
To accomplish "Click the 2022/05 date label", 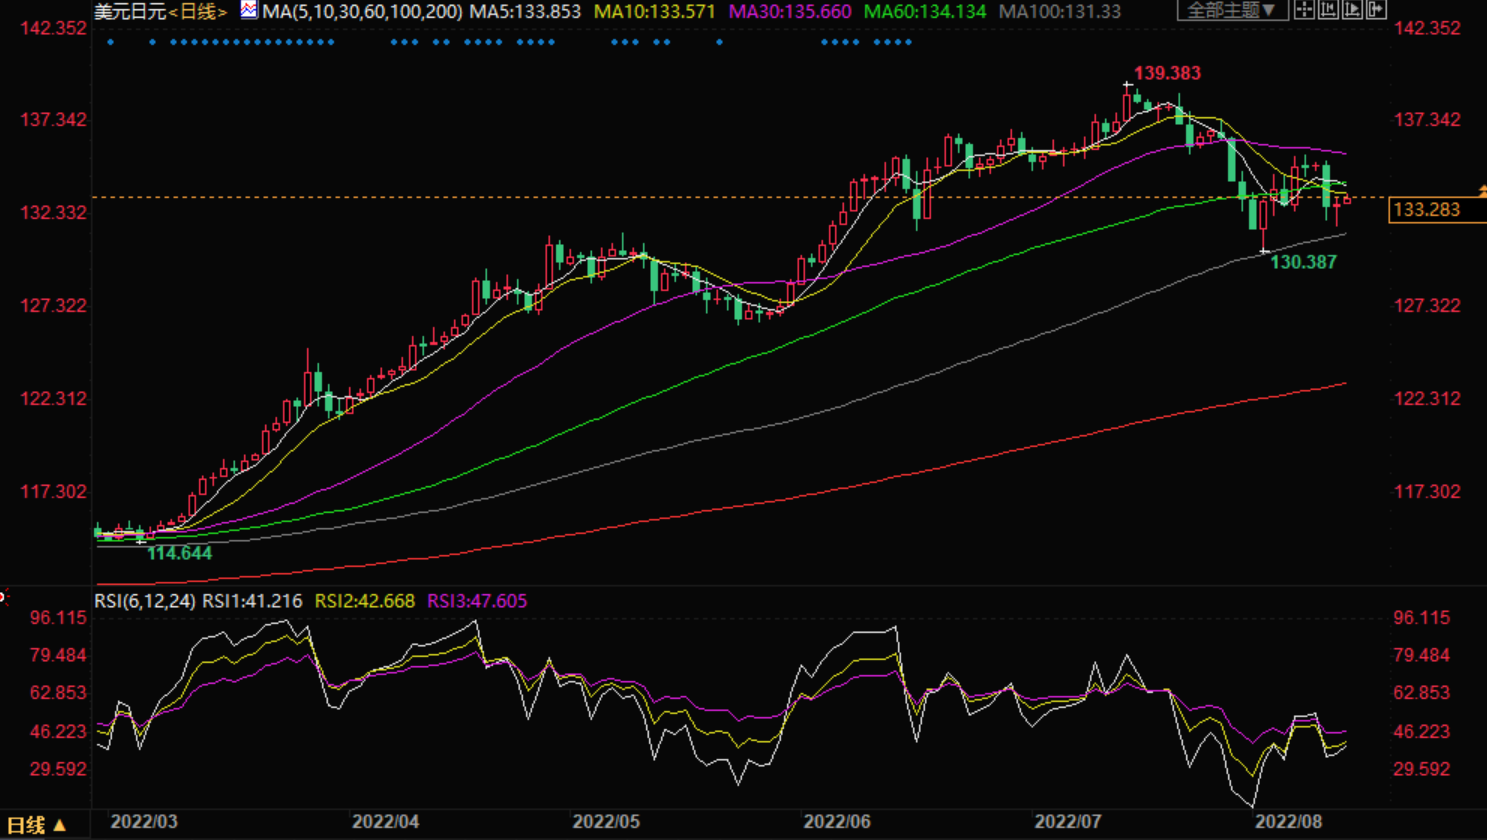I will pos(606,822).
